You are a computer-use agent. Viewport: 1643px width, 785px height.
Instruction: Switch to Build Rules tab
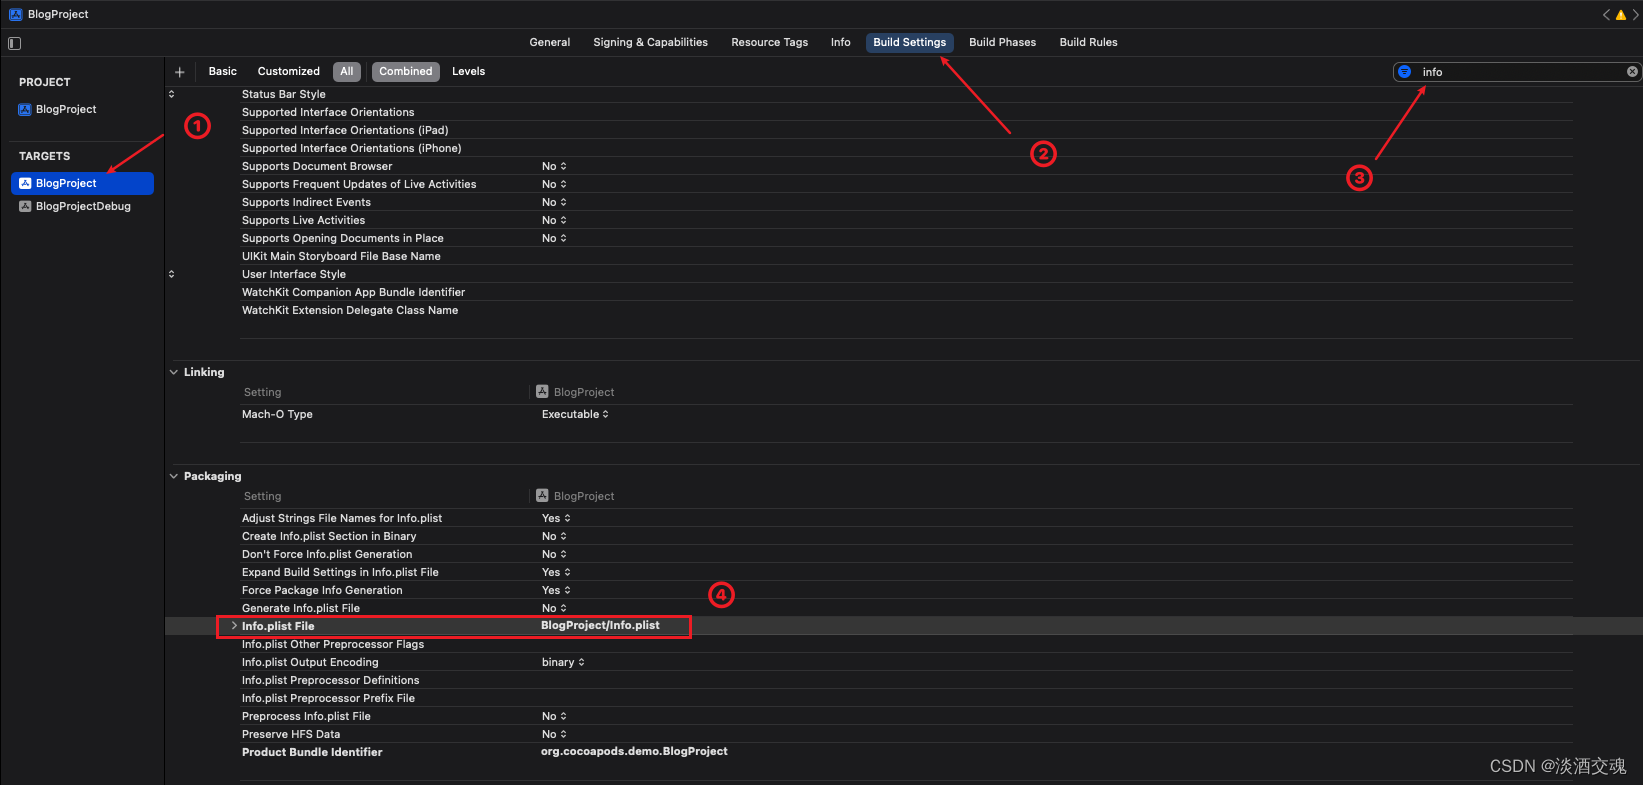(x=1088, y=42)
